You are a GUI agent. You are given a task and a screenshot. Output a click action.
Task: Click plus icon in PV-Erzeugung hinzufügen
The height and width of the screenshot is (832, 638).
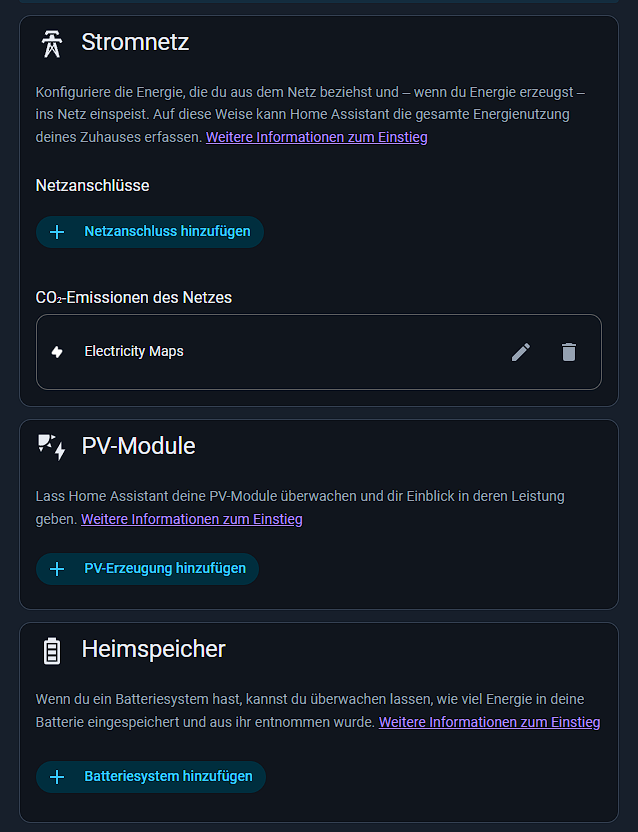[x=57, y=569]
